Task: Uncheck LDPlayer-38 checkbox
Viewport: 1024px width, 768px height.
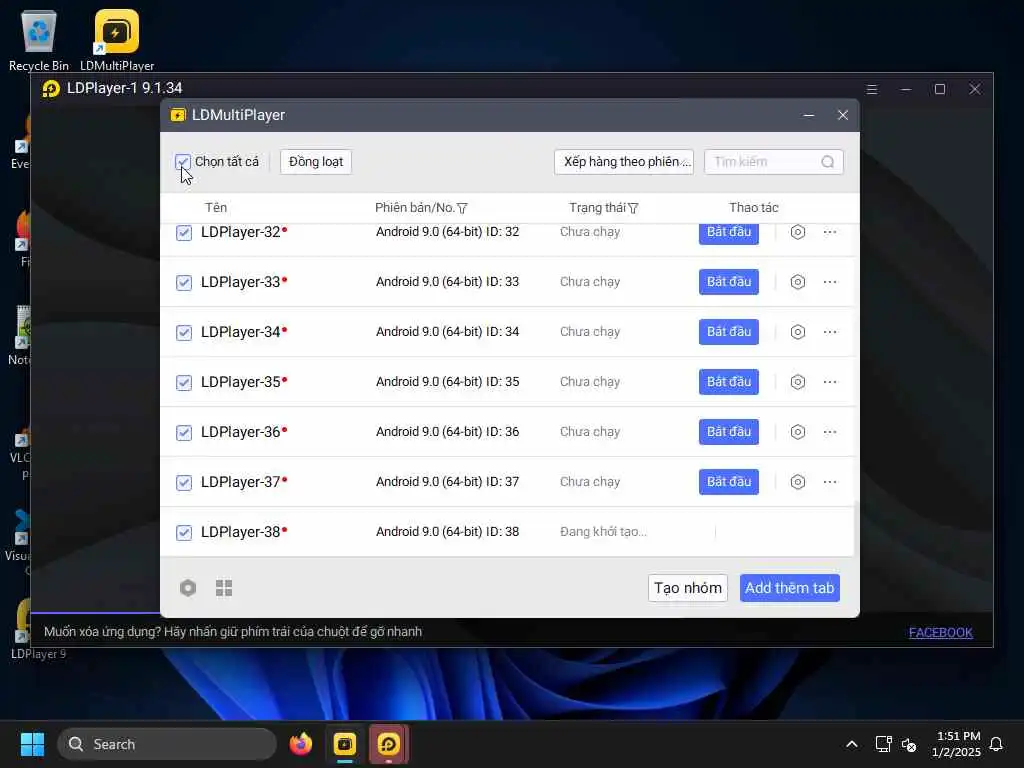Action: (184, 532)
